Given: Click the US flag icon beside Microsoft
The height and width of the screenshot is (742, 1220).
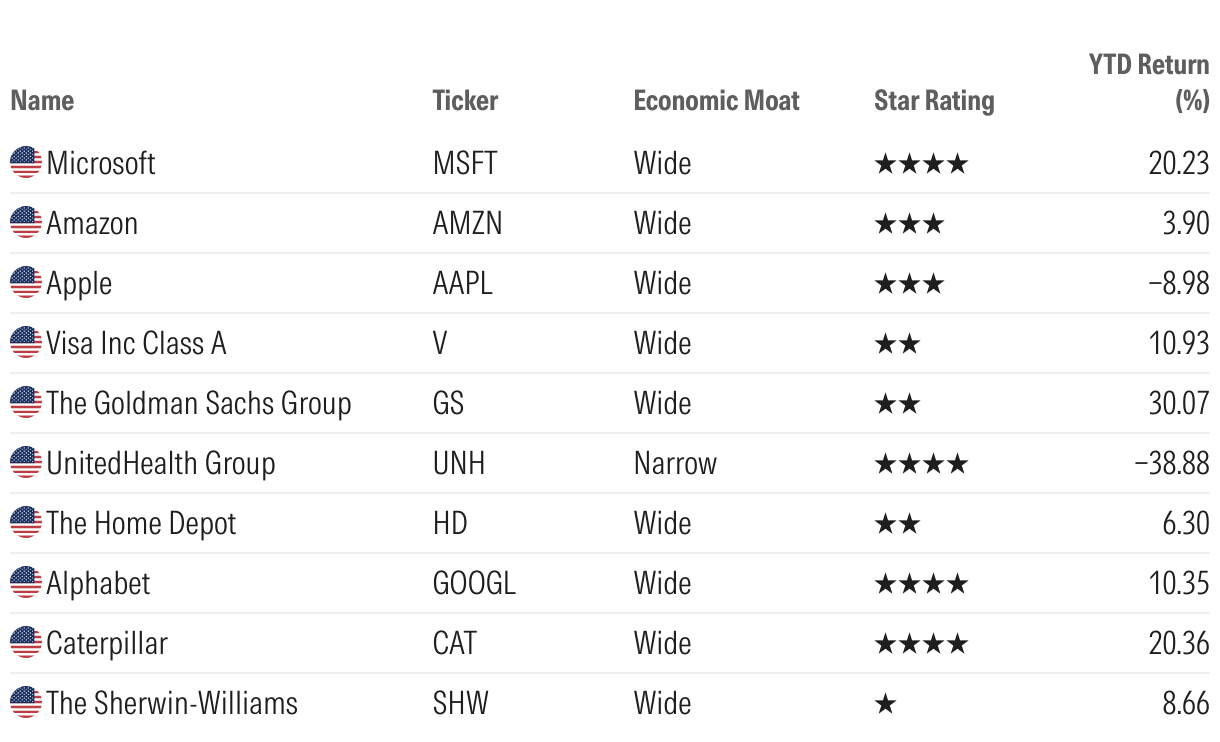Looking at the screenshot, I should pyautogui.click(x=26, y=162).
